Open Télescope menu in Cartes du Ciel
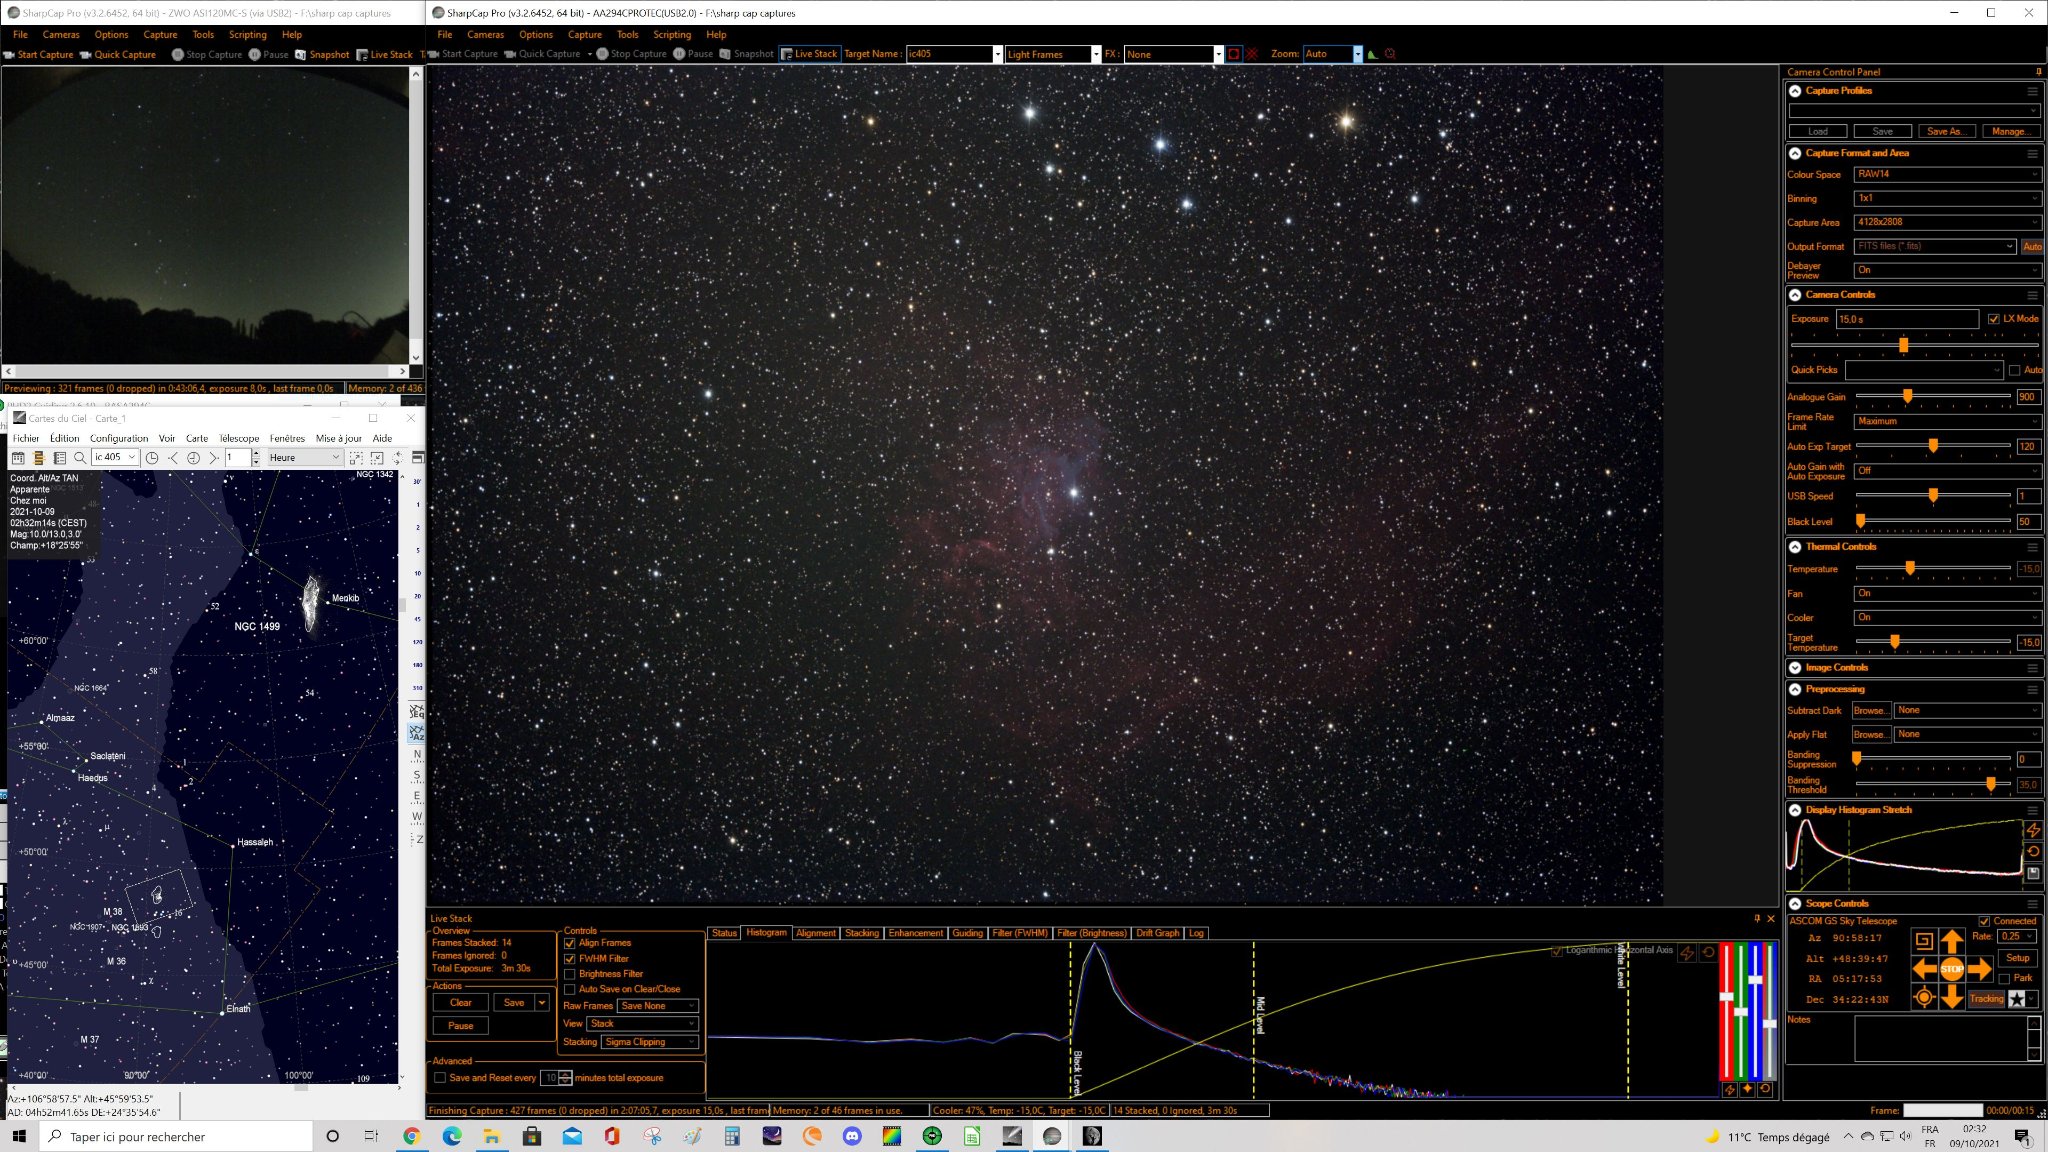Screen dimensions: 2048x1152 point(239,438)
